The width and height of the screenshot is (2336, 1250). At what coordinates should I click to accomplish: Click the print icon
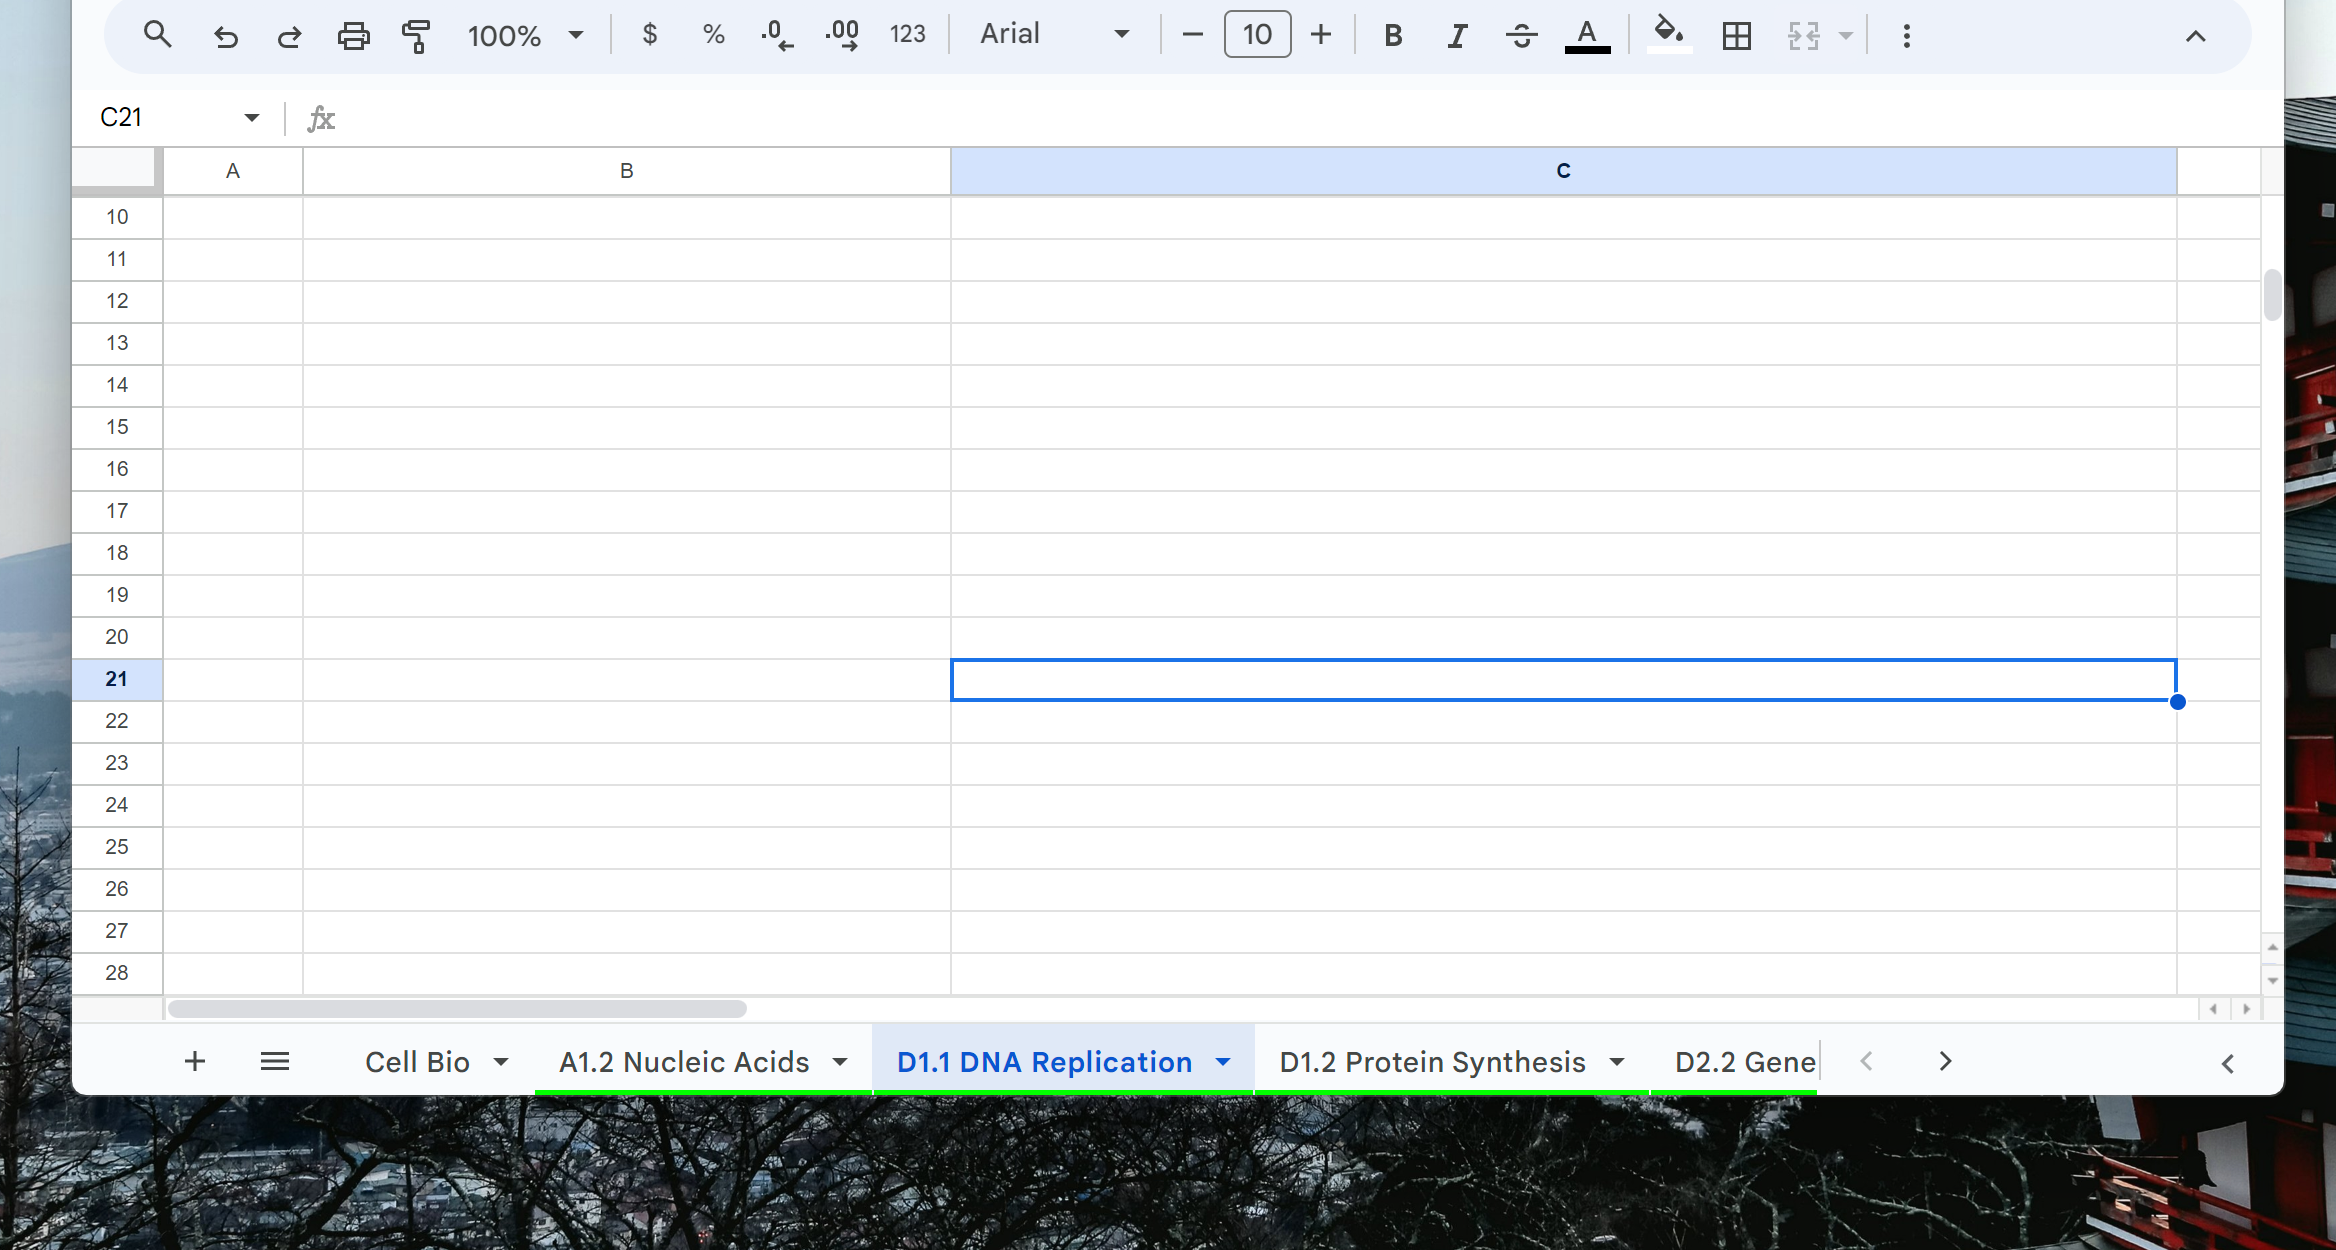point(353,37)
